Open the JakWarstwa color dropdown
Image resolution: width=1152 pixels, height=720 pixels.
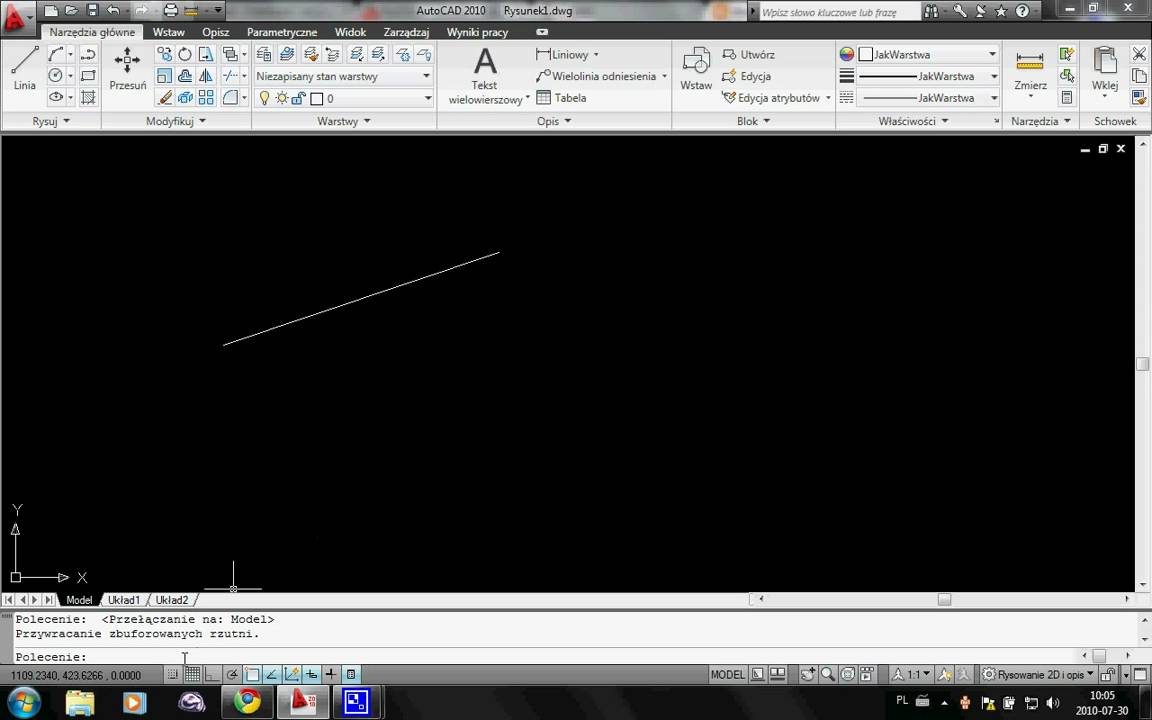pos(928,54)
